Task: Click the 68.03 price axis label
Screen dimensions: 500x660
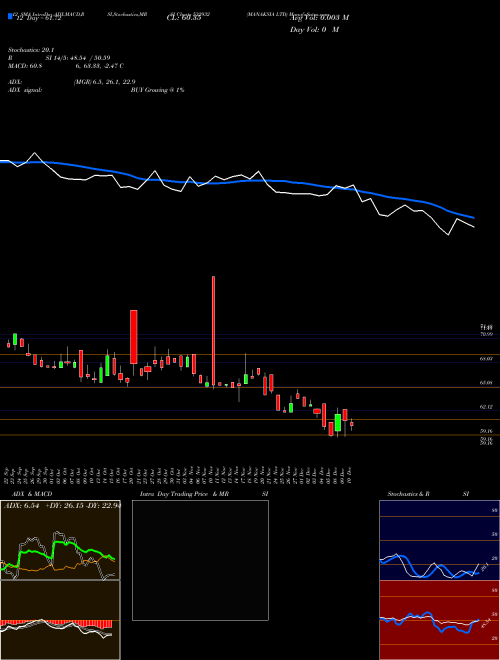Action: (x=487, y=359)
